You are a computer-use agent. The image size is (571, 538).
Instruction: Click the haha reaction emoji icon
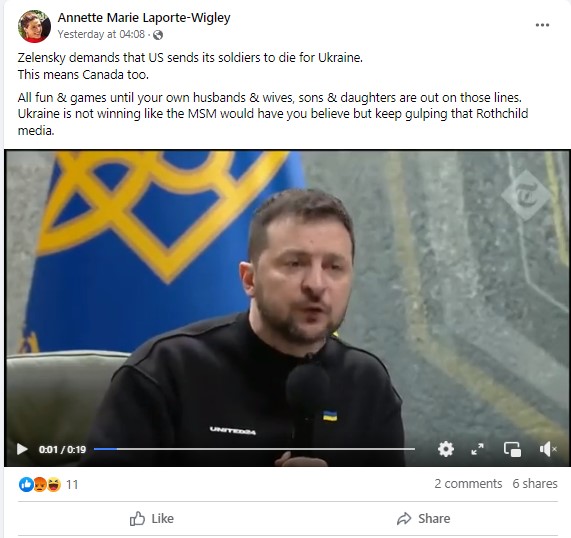54,484
